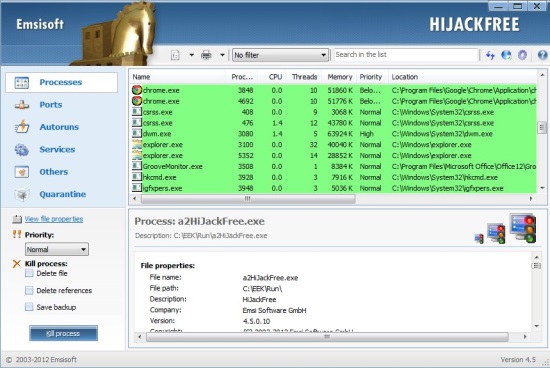Click the GrooveMonitor.exe file icon
The width and height of the screenshot is (550, 368).
tap(136, 166)
